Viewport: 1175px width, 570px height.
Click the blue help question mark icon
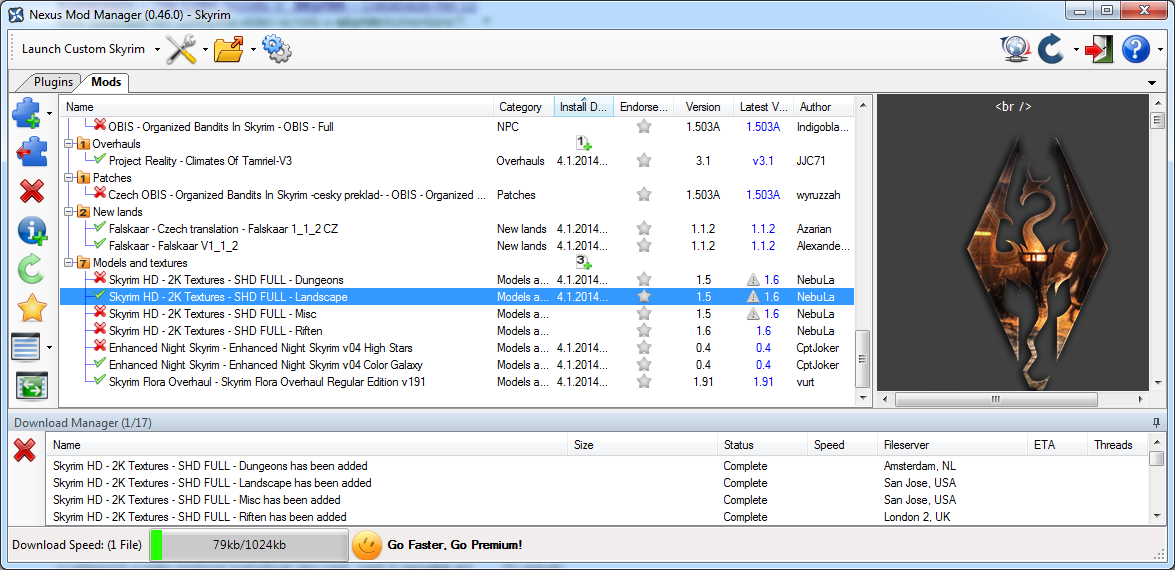click(x=1136, y=49)
